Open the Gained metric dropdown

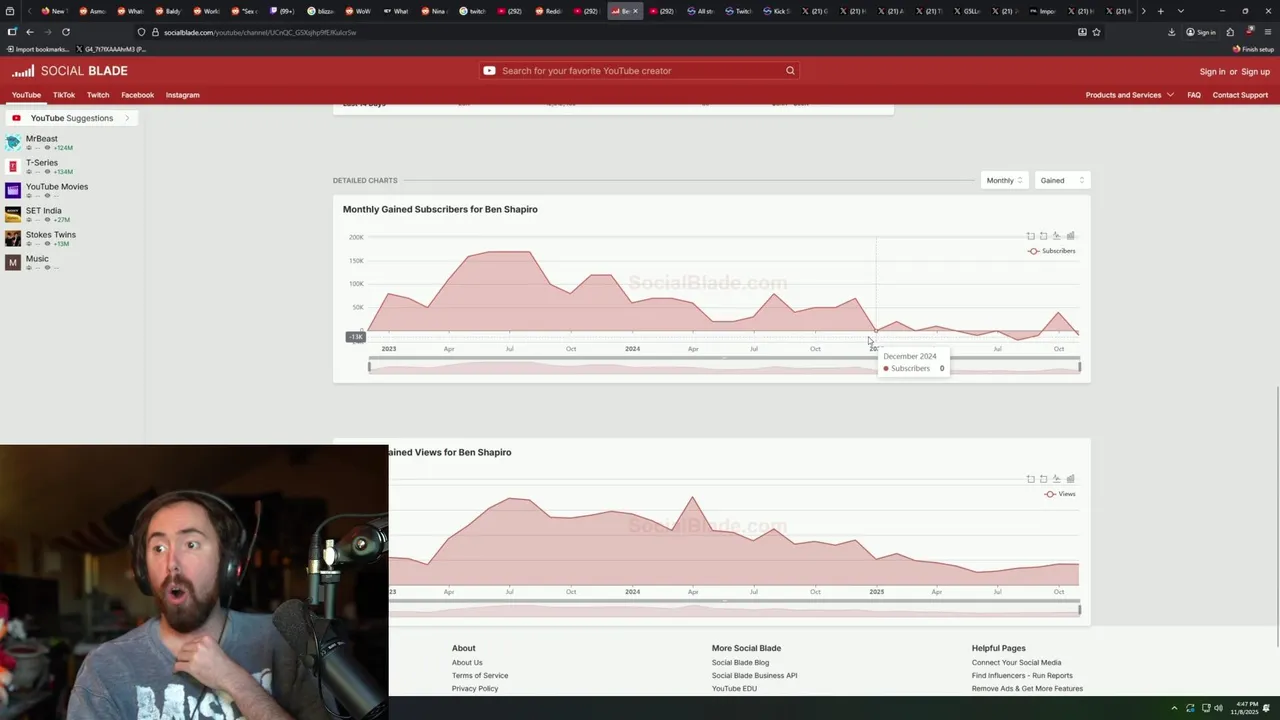1061,180
